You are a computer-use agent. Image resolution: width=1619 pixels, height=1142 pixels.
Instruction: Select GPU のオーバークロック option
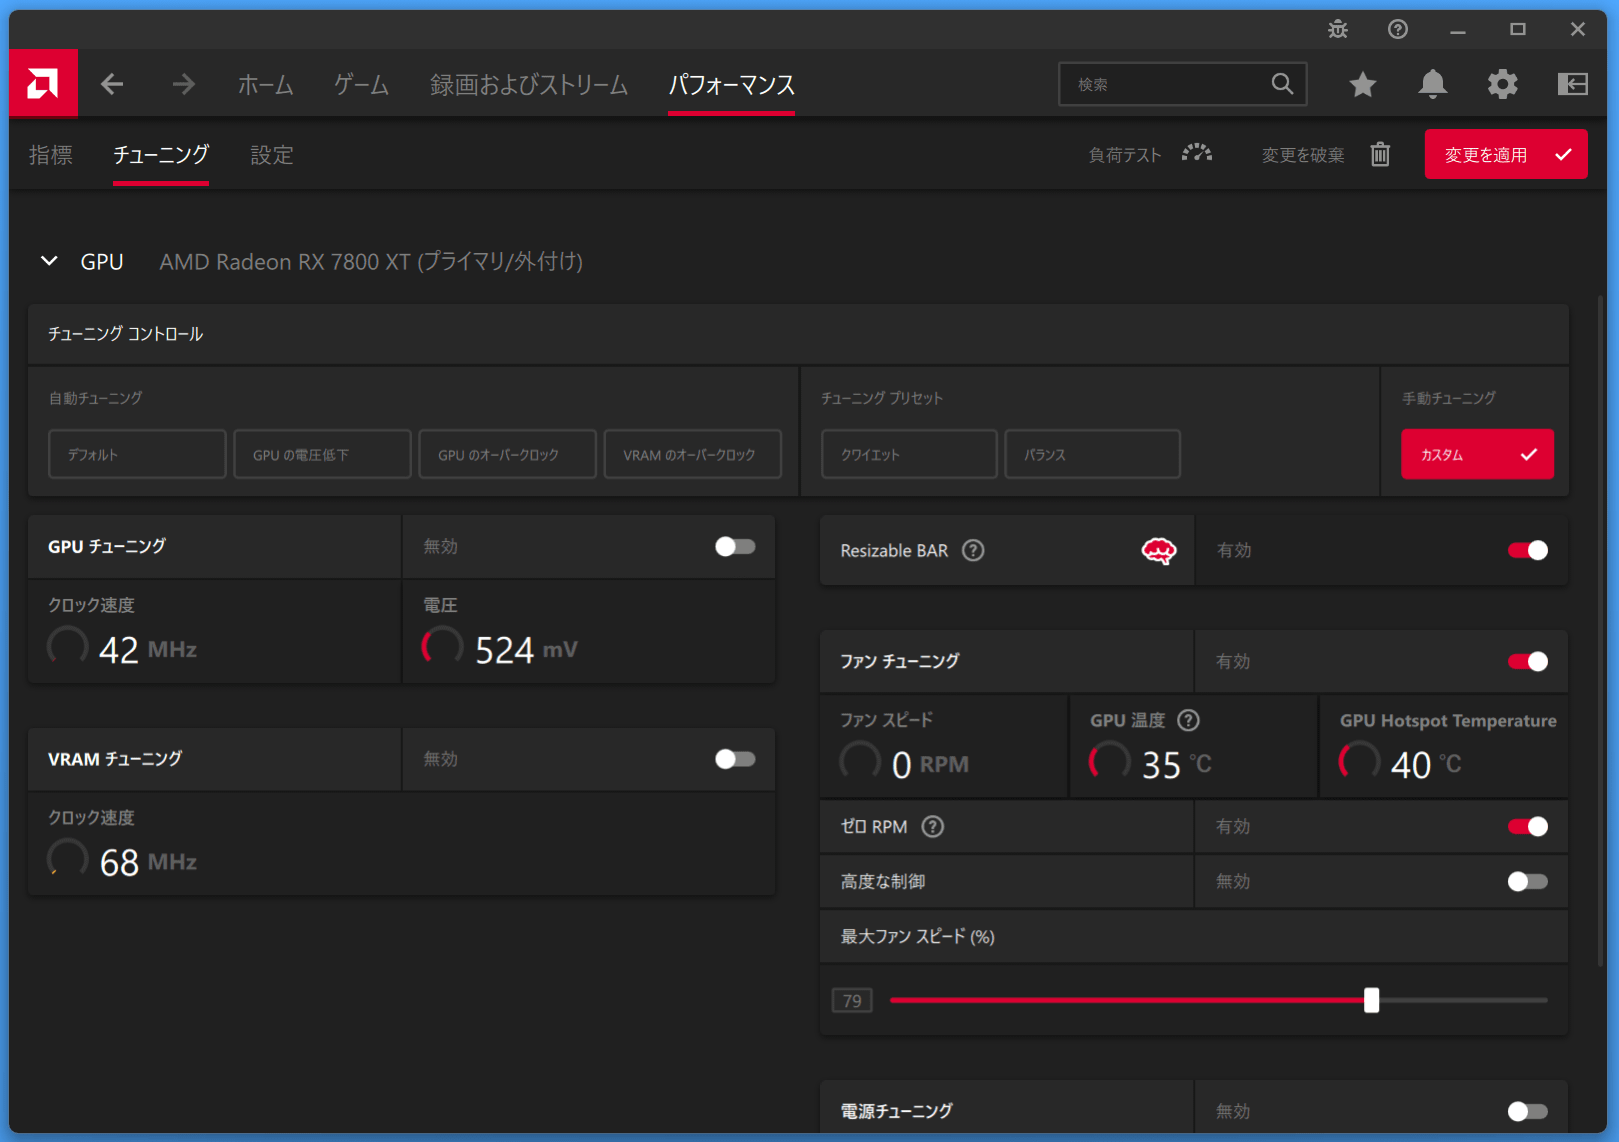(x=507, y=454)
